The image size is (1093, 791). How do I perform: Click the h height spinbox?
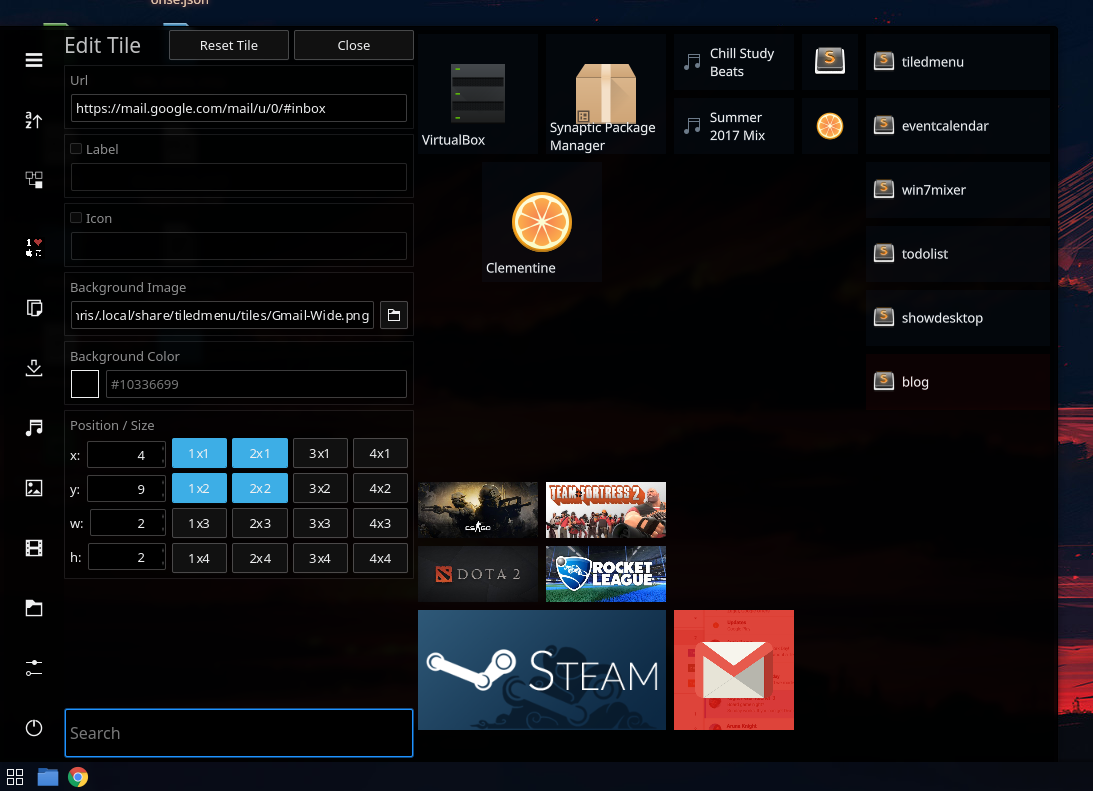pos(127,558)
